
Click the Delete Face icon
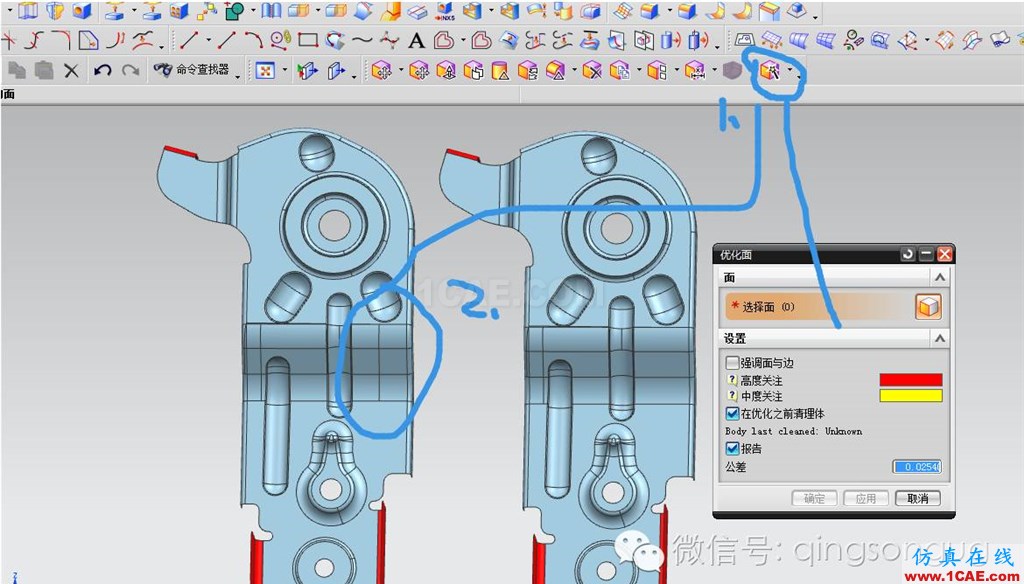point(592,70)
